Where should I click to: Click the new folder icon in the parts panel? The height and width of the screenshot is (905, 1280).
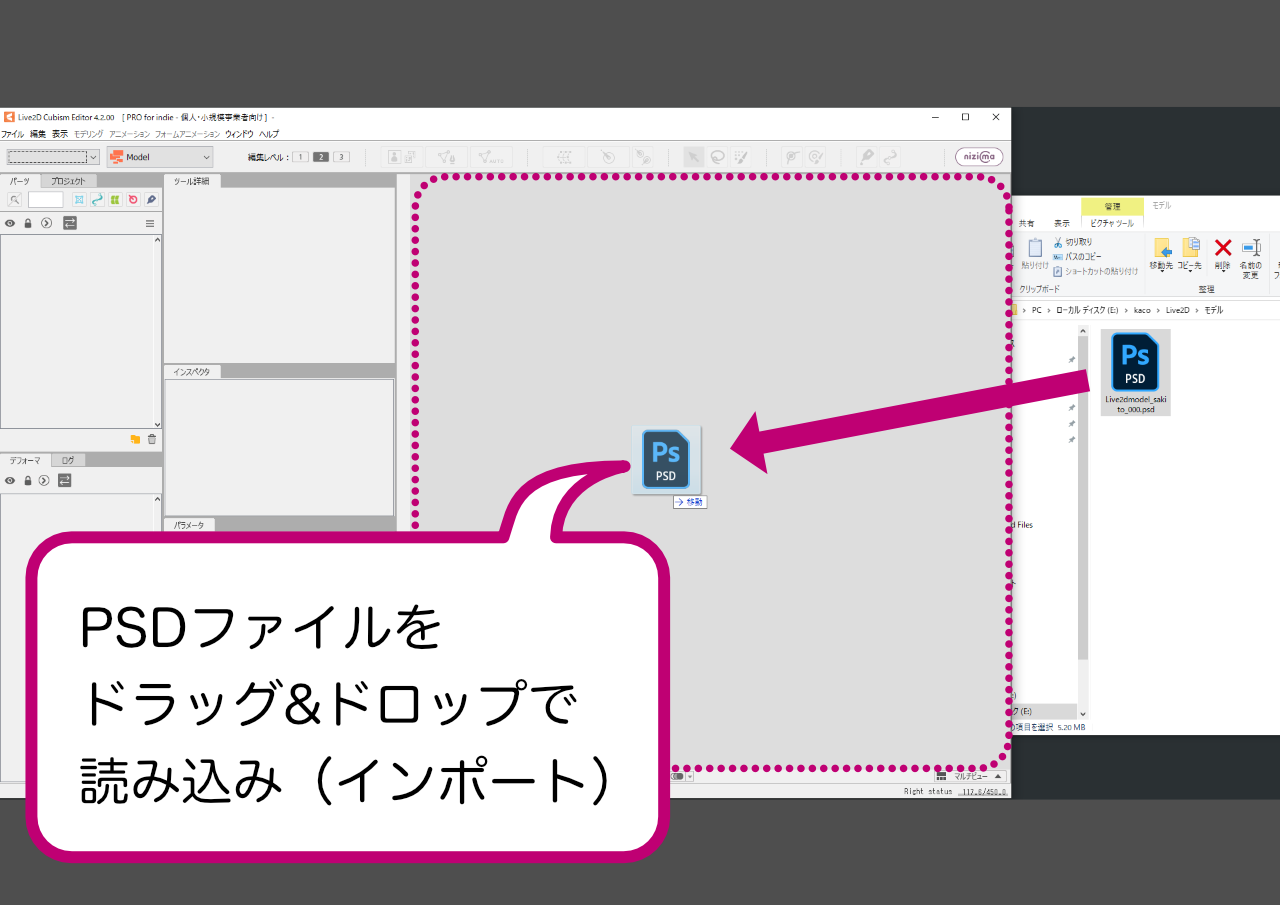[x=135, y=439]
